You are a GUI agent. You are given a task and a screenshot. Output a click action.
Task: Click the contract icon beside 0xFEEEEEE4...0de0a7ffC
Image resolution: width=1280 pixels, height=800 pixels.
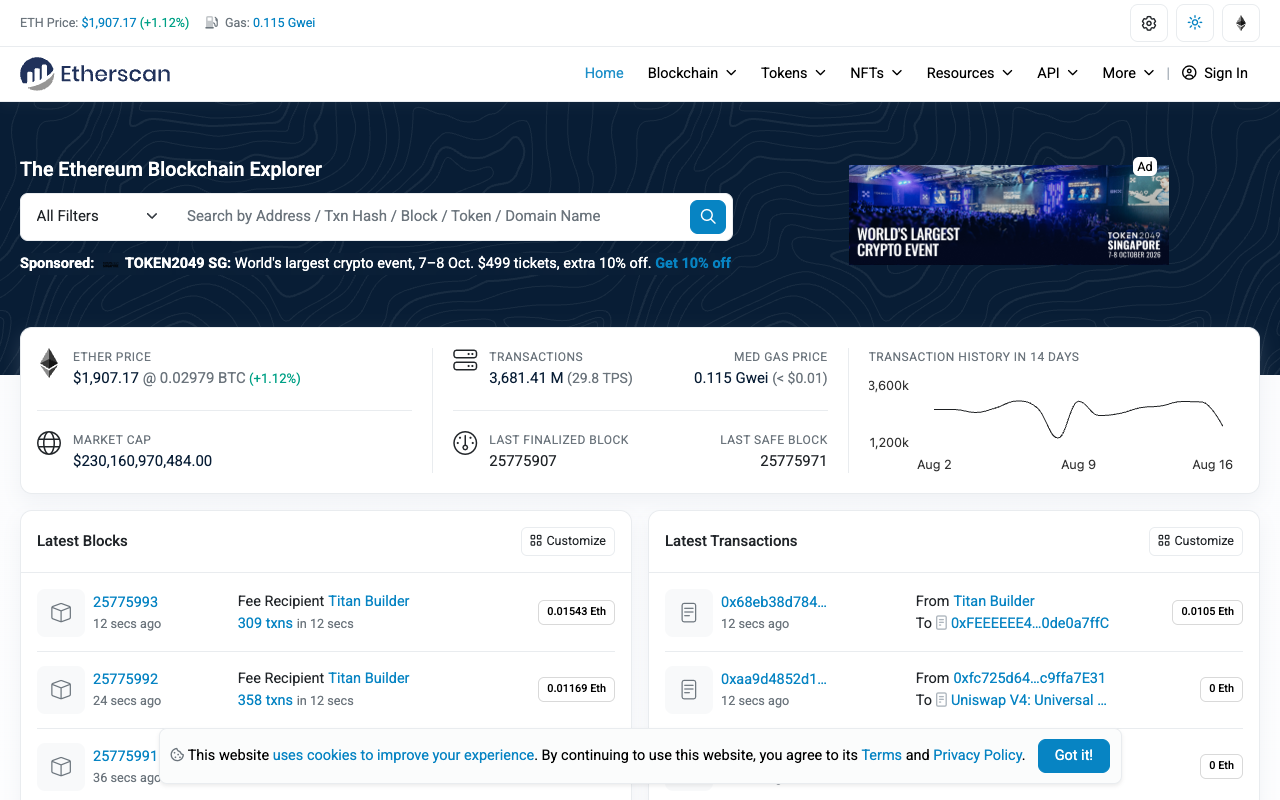[x=941, y=623]
